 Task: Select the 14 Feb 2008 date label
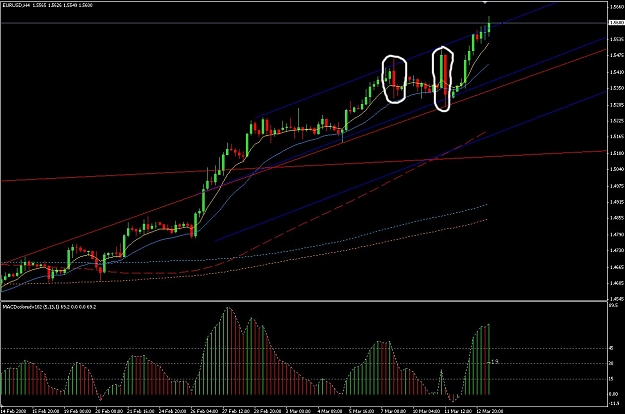14,410
